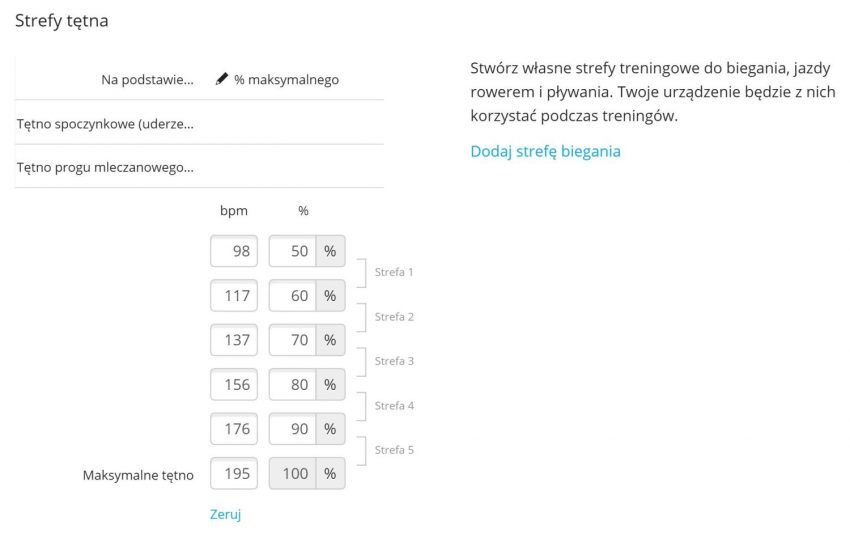
Task: Open the Dodaj strefę biegania link
Action: (x=545, y=151)
